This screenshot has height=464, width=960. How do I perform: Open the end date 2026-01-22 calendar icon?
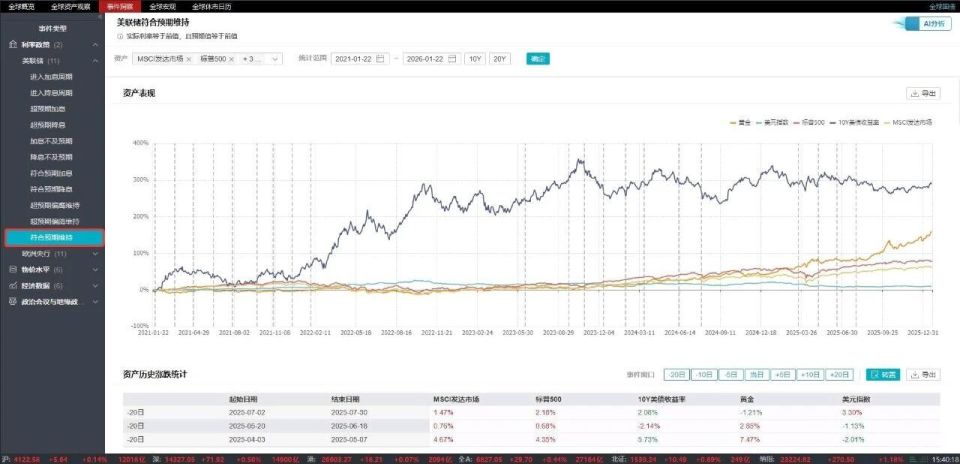(x=452, y=59)
